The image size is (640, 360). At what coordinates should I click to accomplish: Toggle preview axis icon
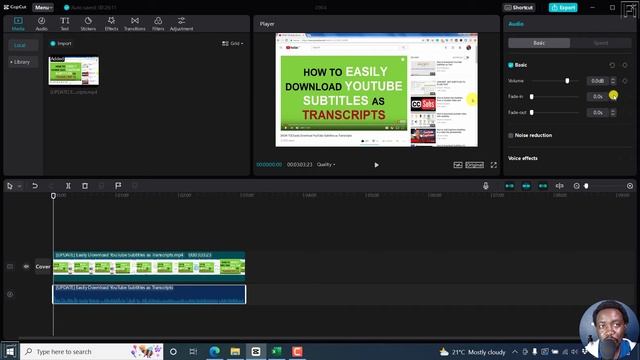(560, 186)
